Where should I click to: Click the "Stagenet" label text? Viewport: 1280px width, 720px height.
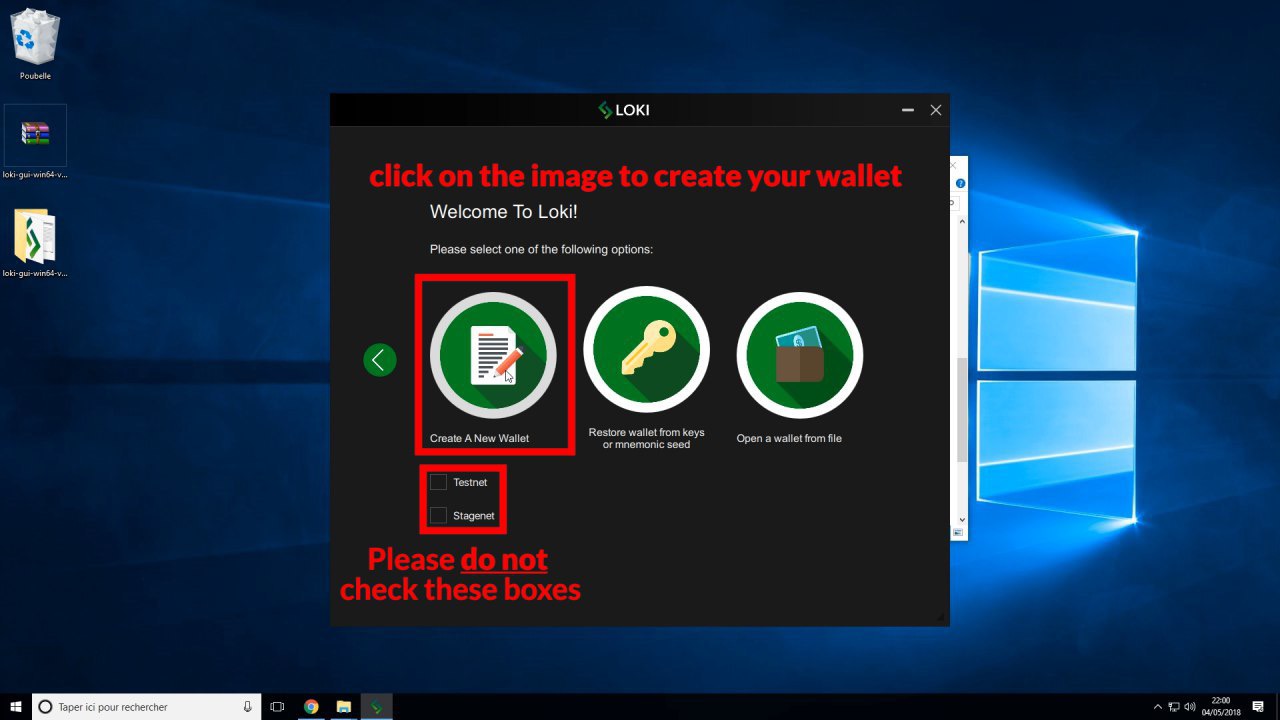pyautogui.click(x=474, y=516)
